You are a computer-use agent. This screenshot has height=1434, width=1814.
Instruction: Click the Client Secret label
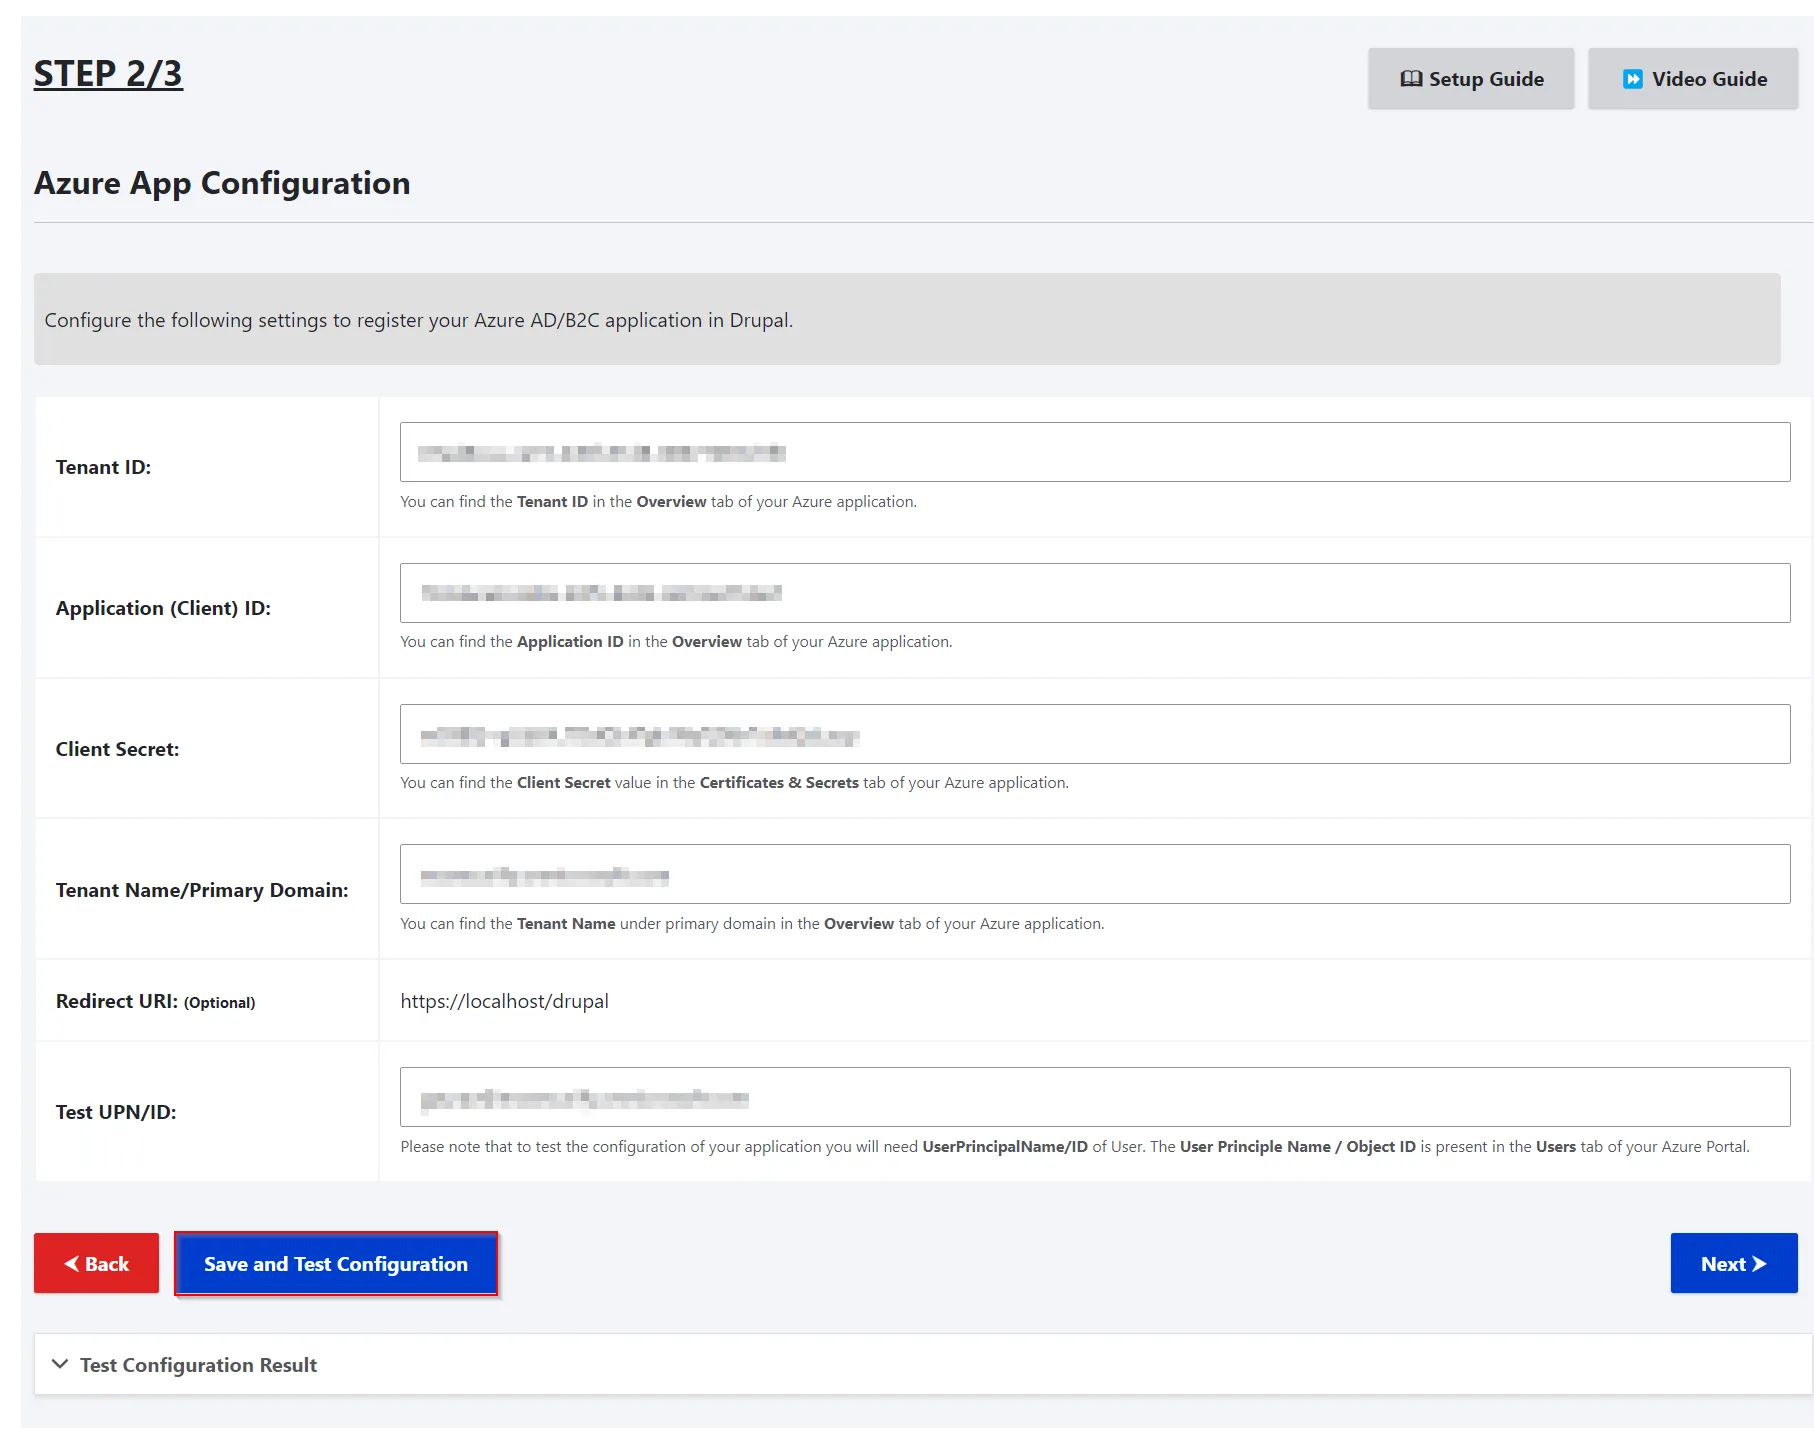pos(117,749)
